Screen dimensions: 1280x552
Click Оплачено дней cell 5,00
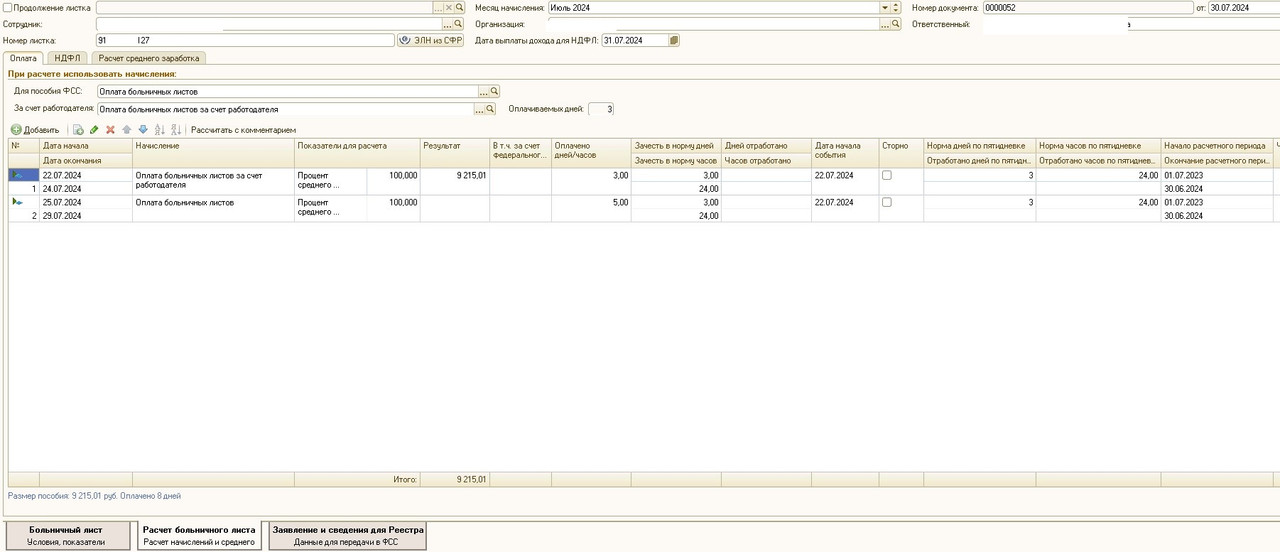(591, 202)
